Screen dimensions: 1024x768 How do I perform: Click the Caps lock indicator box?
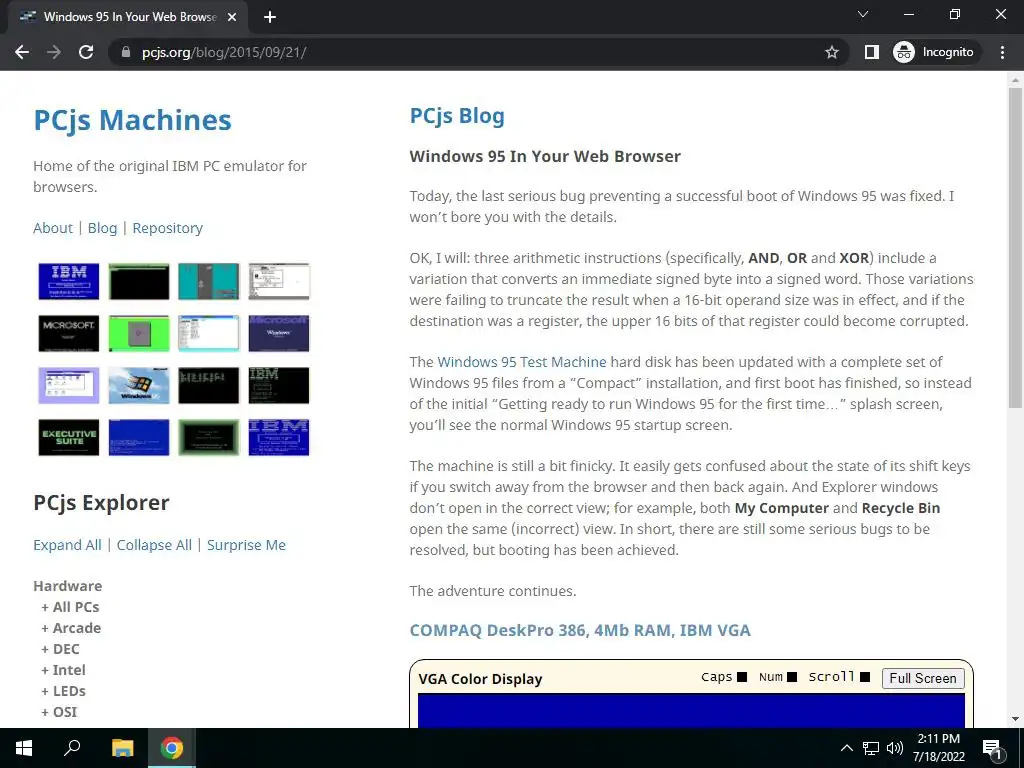[x=742, y=677]
